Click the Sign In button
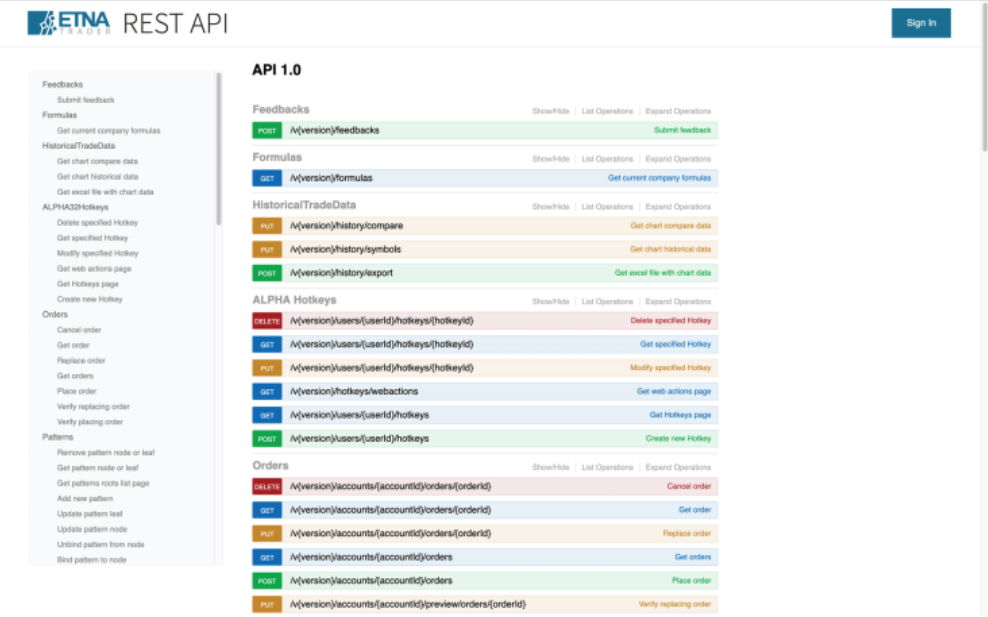The height and width of the screenshot is (617, 988). [x=920, y=22]
